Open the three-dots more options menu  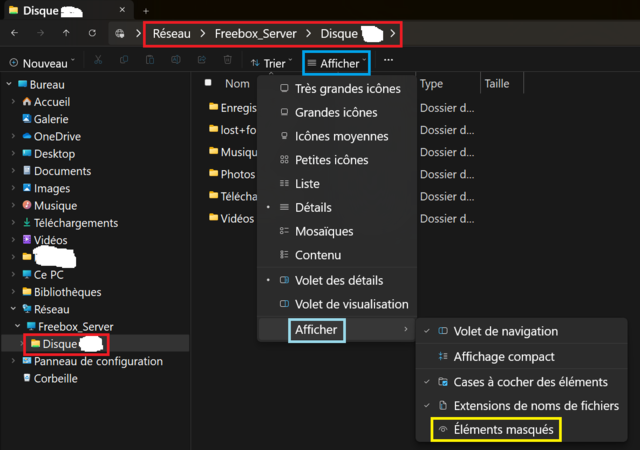point(389,60)
